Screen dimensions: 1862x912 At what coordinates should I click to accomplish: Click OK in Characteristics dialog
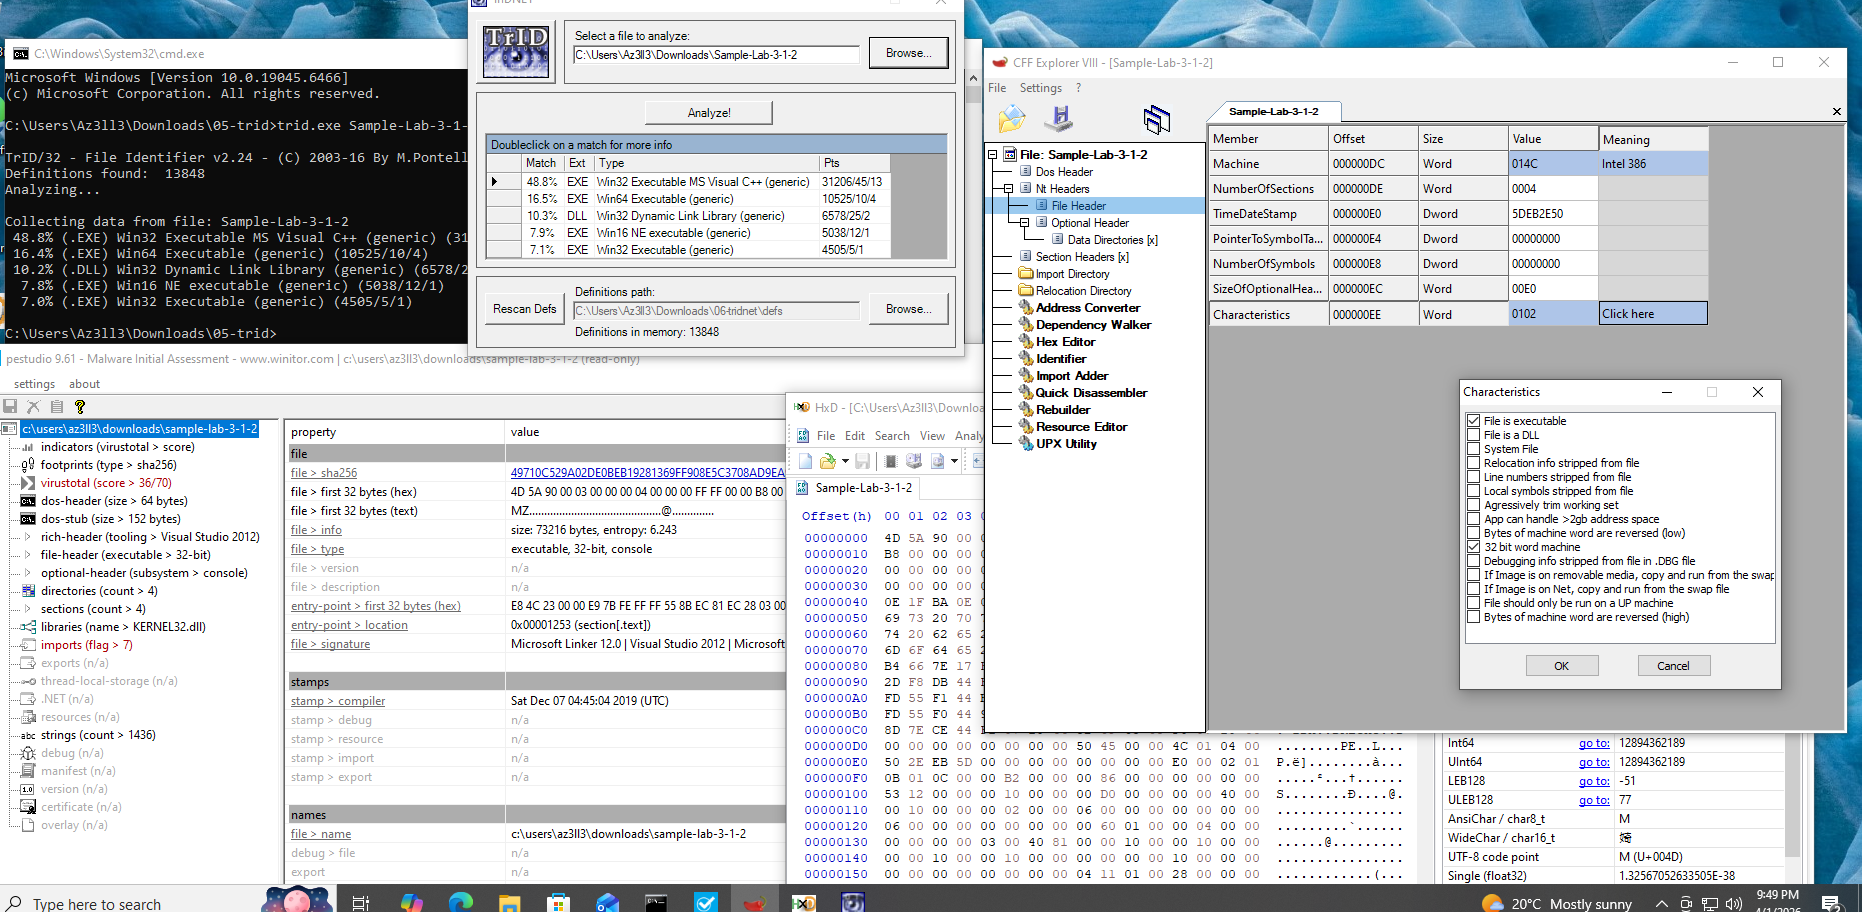(x=1562, y=666)
